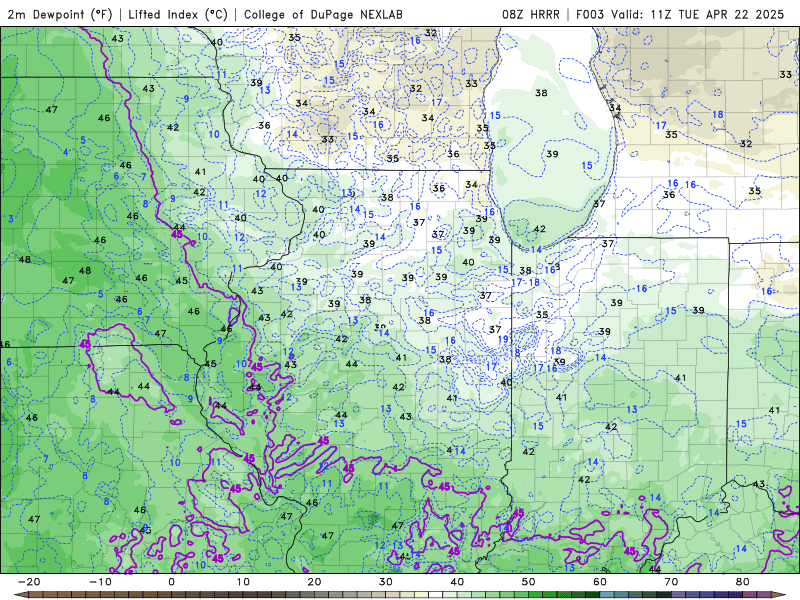Click the 80 tick label on color scale
The width and height of the screenshot is (800, 600).
coord(743,582)
